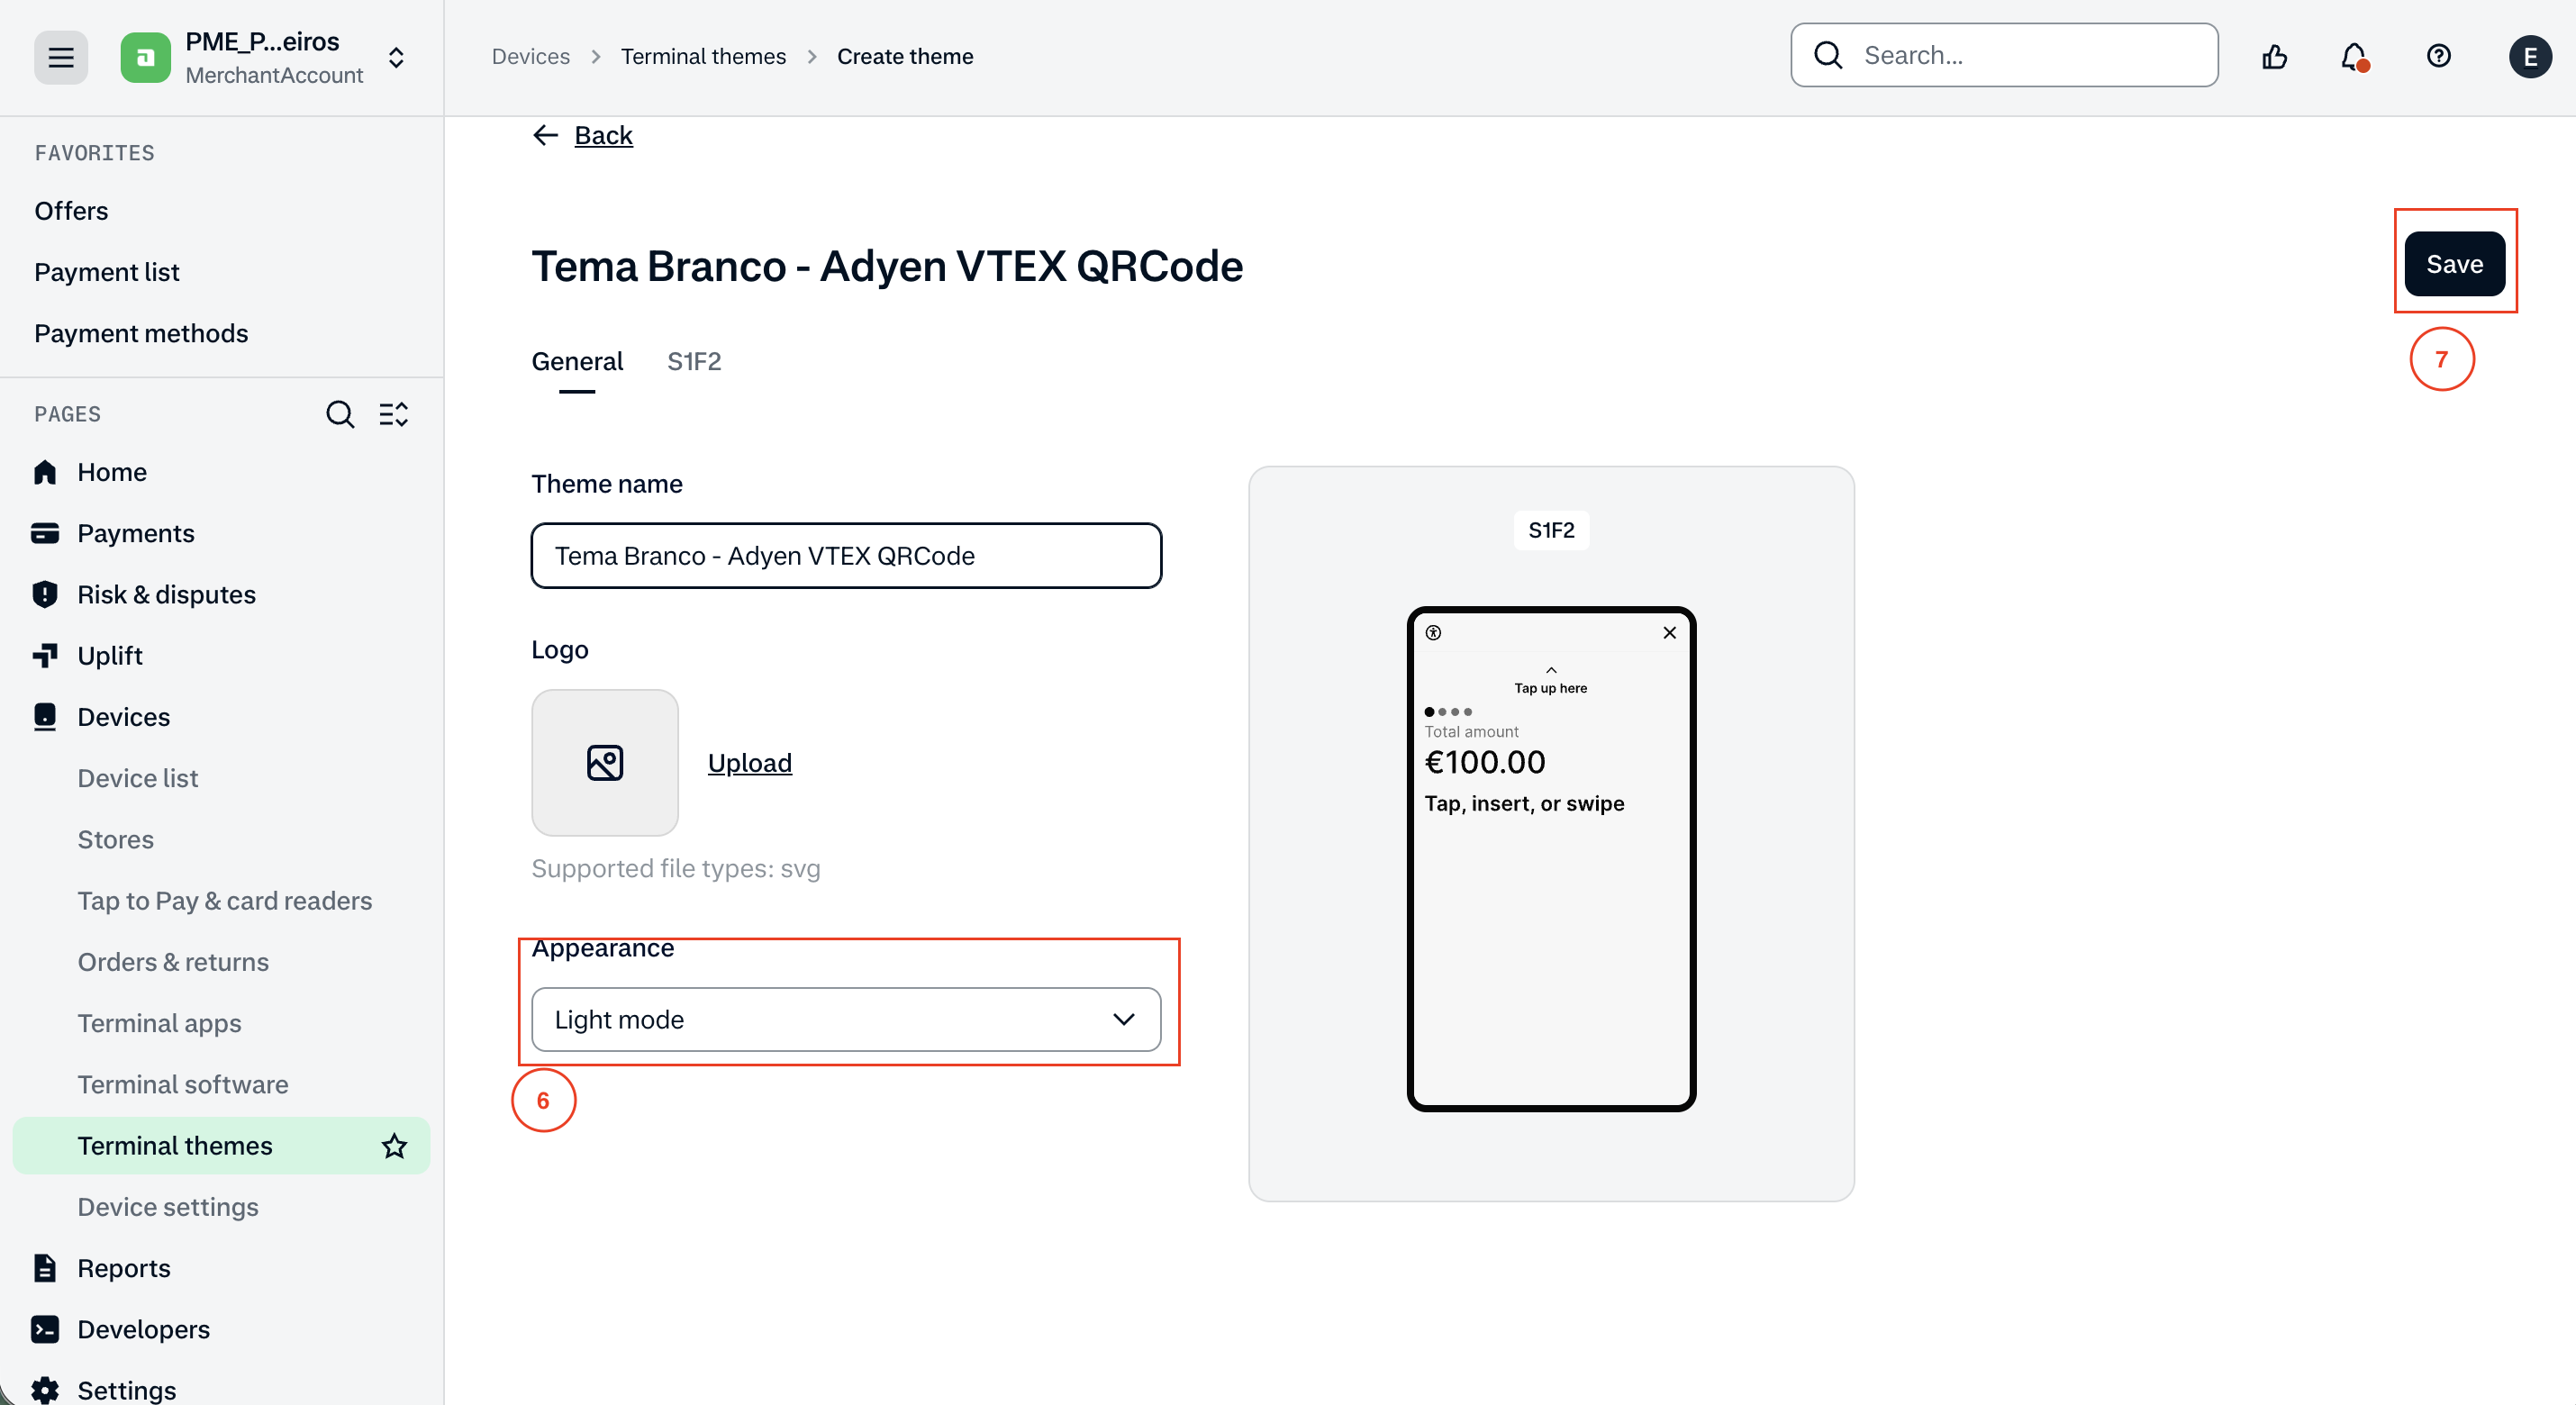Focus the top Search field

point(2004,55)
